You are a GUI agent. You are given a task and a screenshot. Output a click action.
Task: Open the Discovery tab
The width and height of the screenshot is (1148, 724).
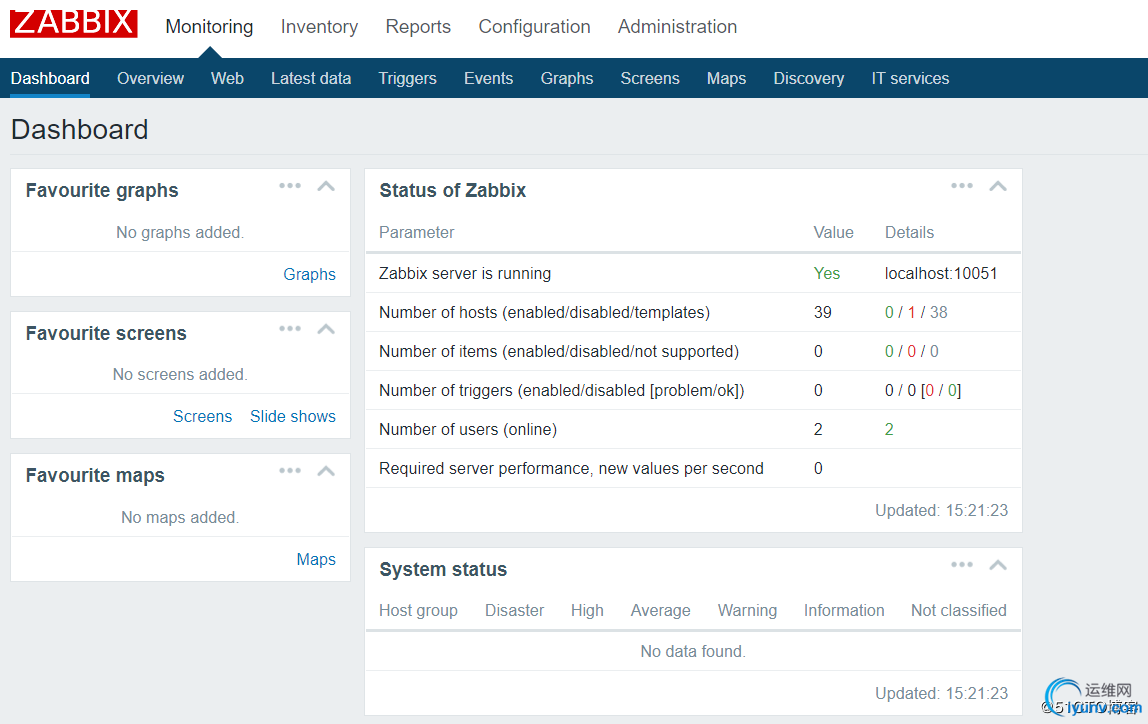coord(808,78)
